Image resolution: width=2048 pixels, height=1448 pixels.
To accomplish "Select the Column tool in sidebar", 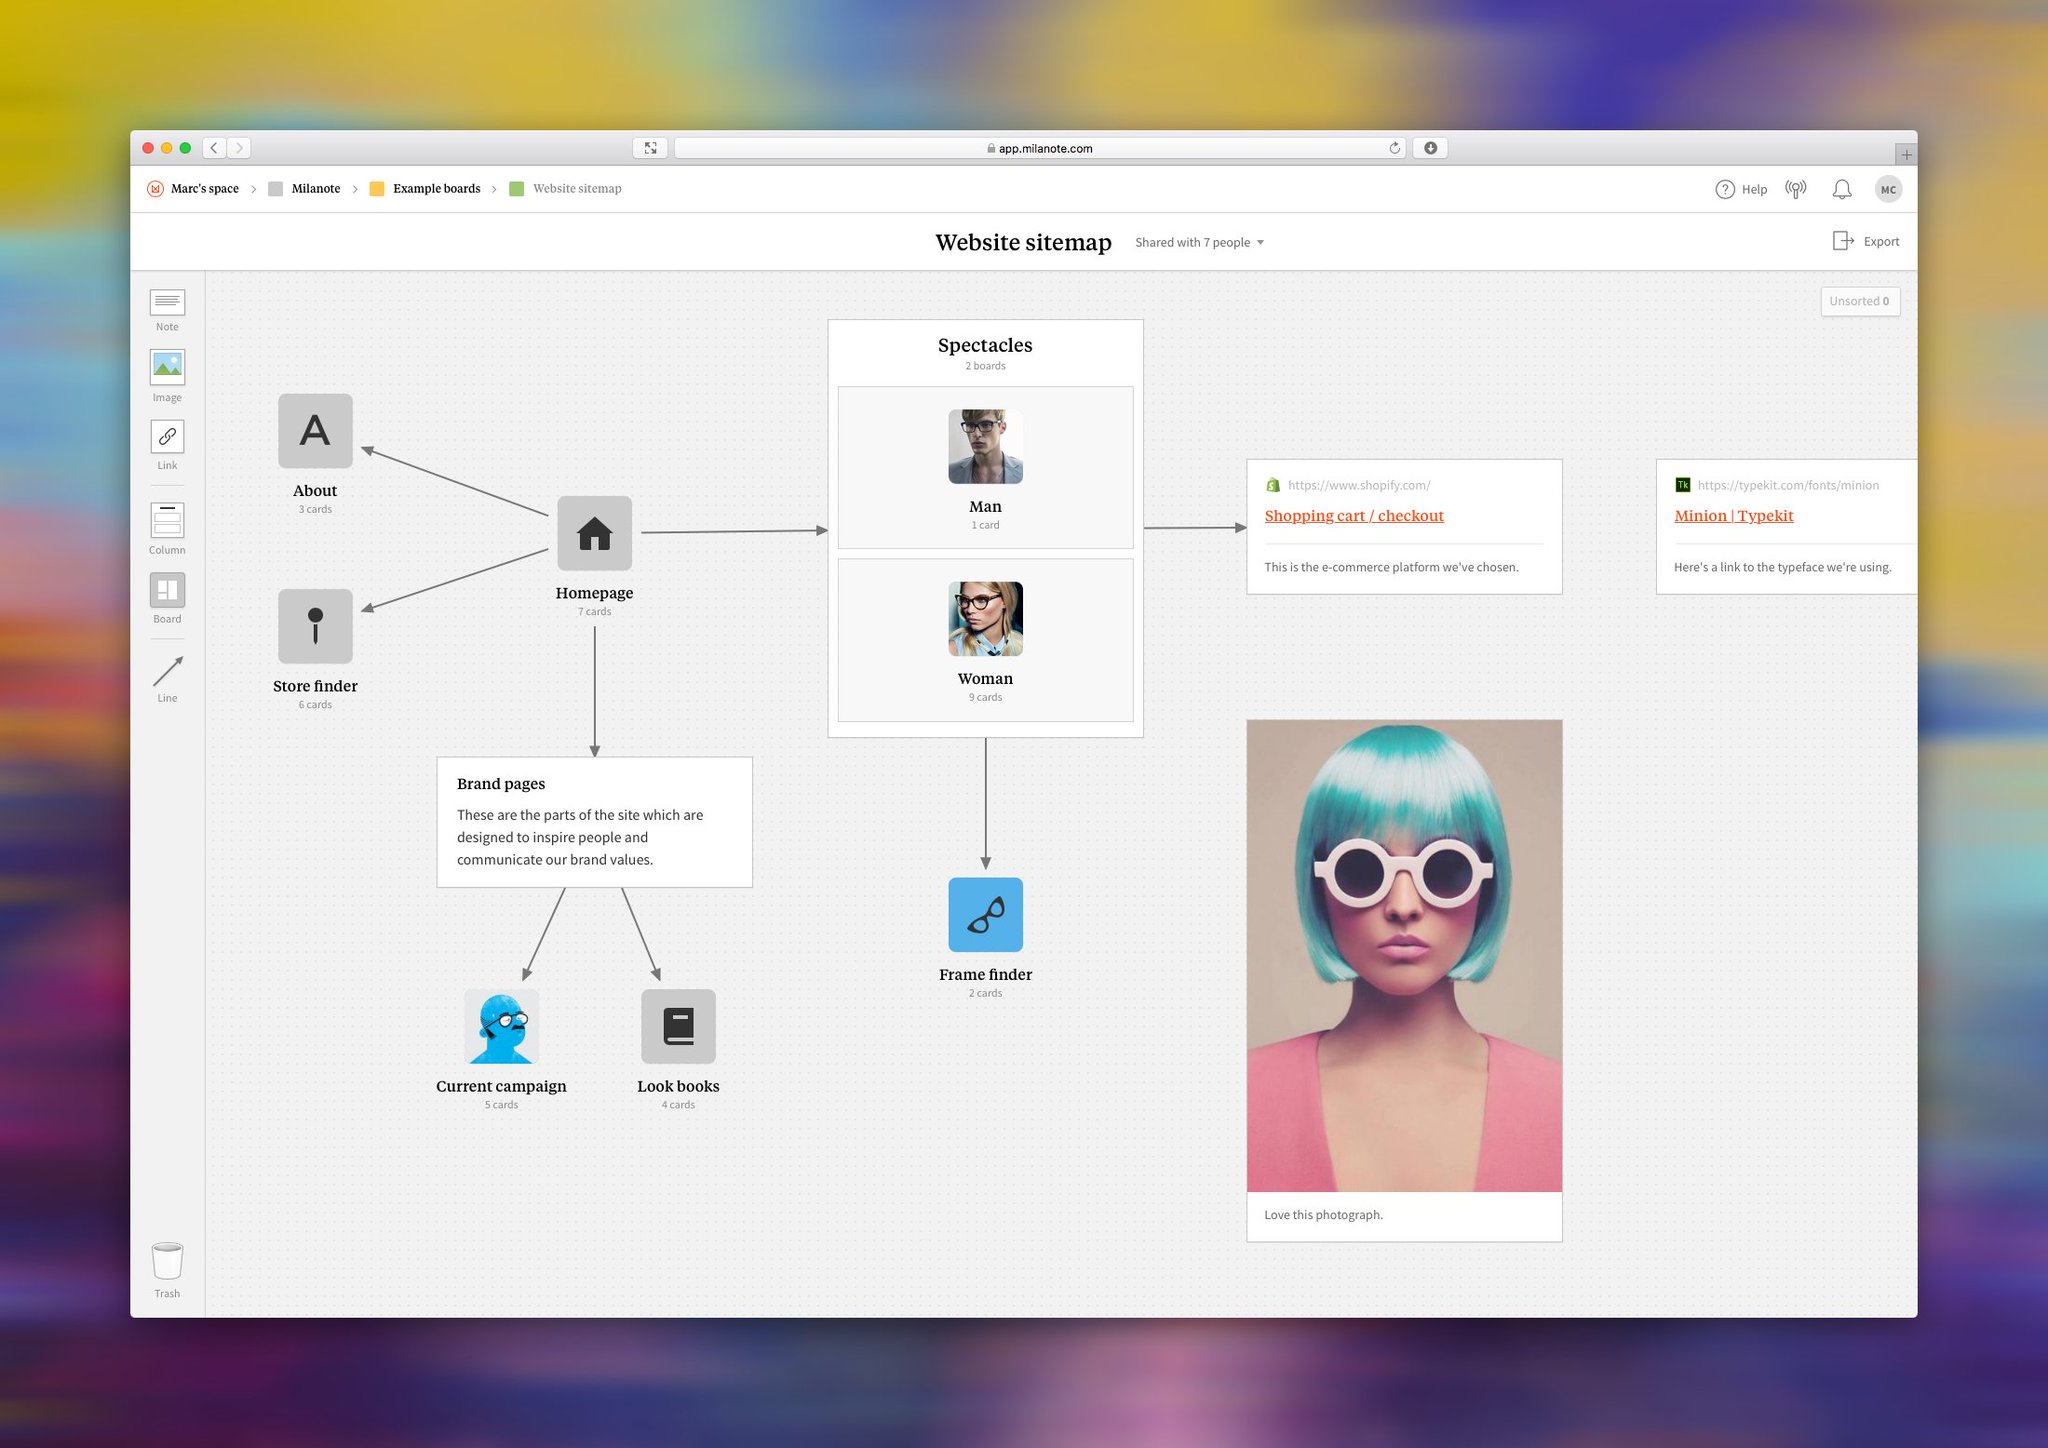I will pyautogui.click(x=167, y=520).
